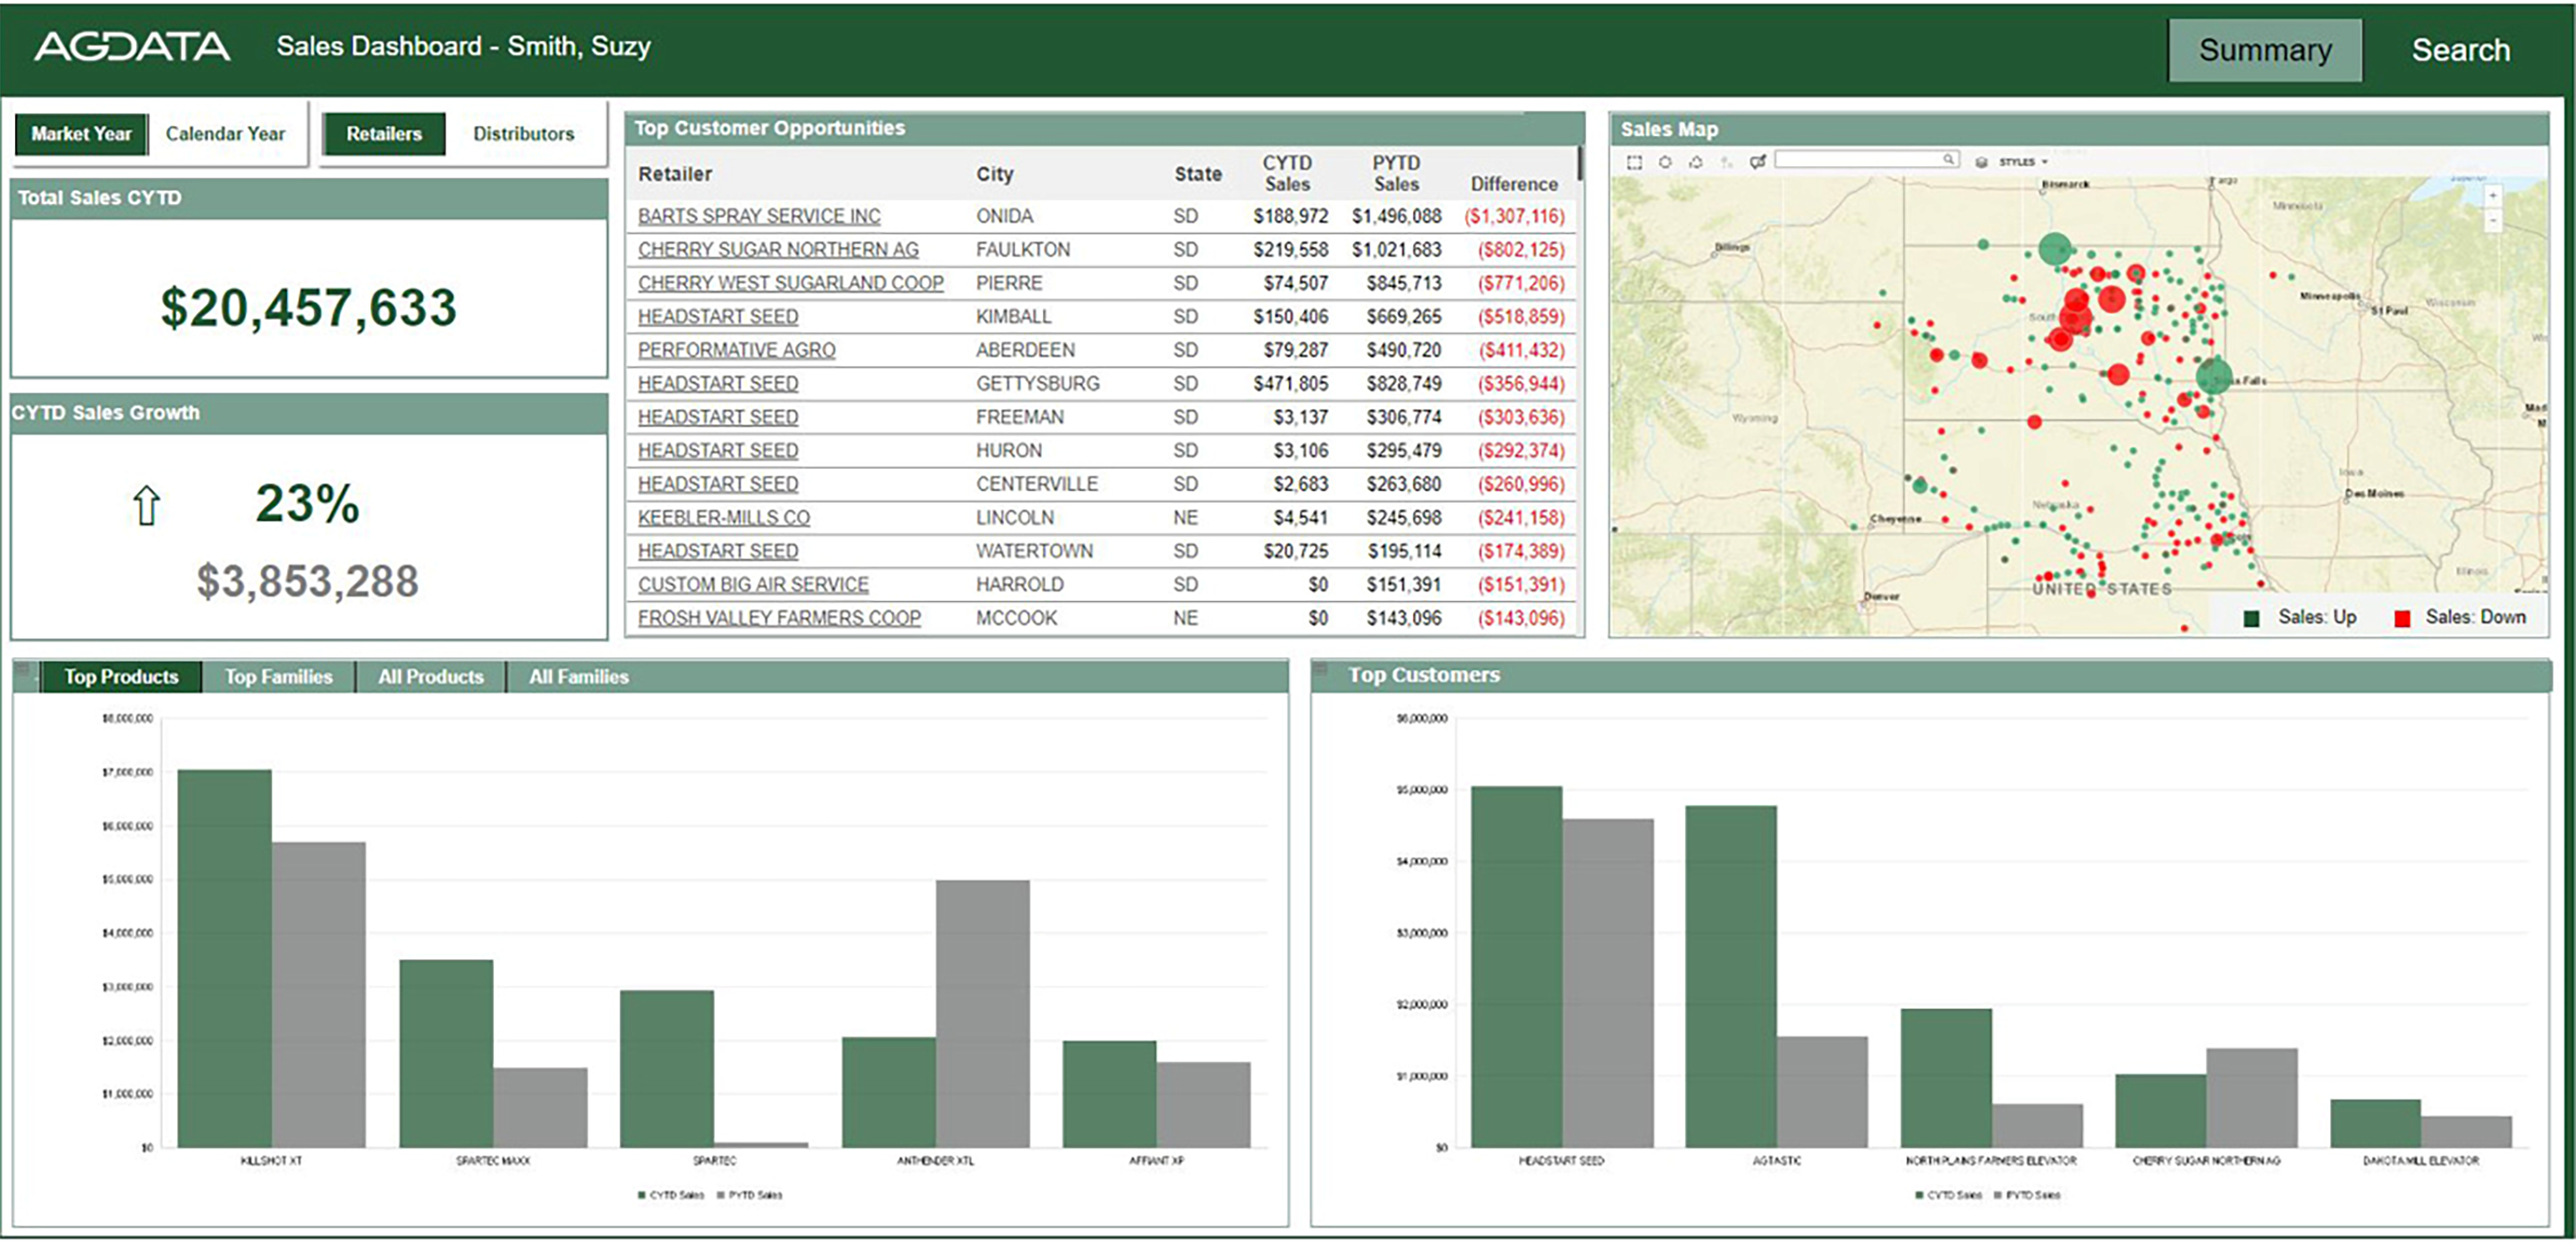
Task: Activate the polygon lasso selection map tool
Action: click(1695, 162)
